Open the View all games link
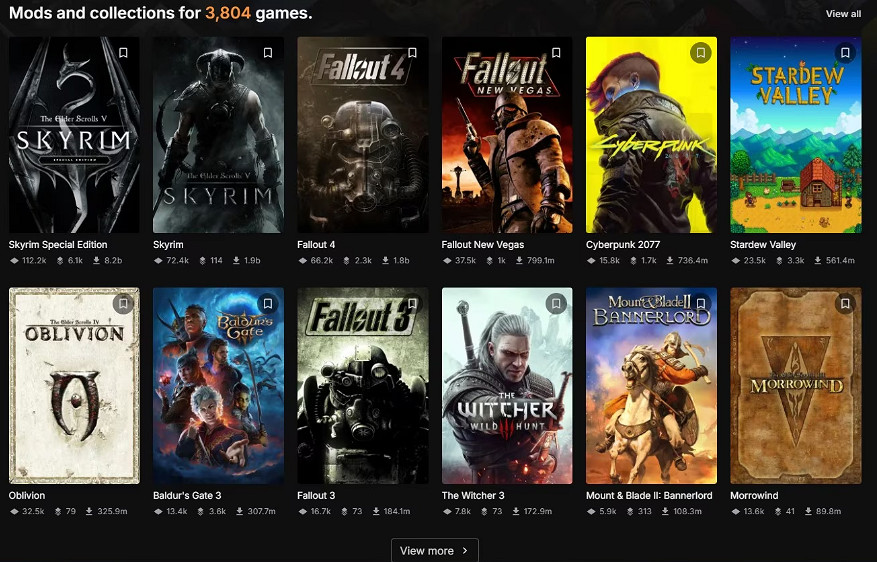This screenshot has height=562, width=877. click(843, 14)
